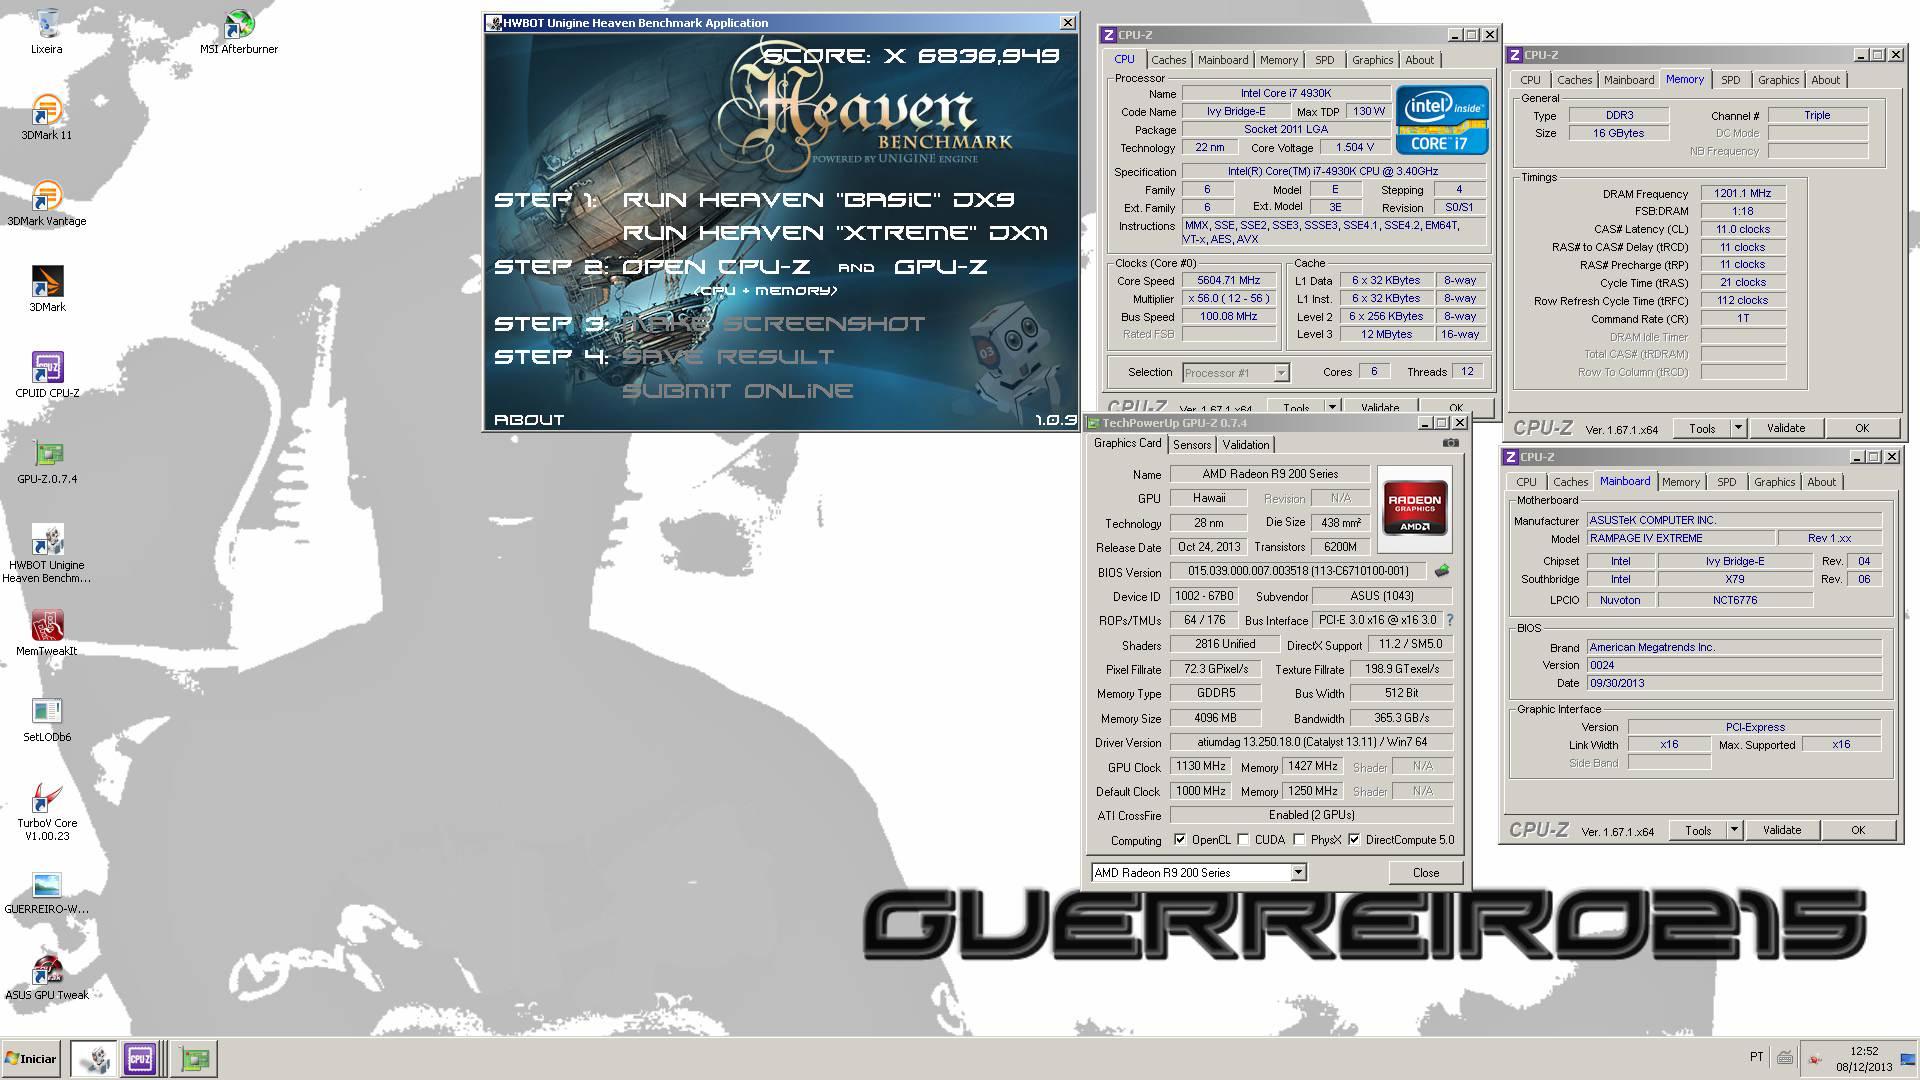Toggle the DirectCompute 5.0 checkbox
The height and width of the screenshot is (1080, 1920).
[1354, 840]
